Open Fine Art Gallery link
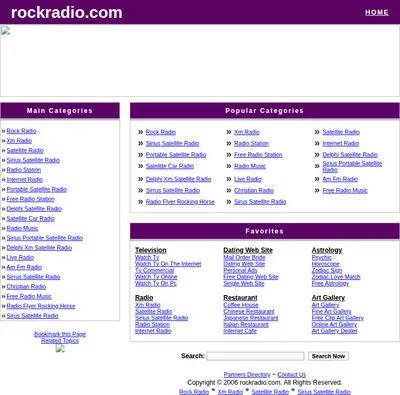This screenshot has height=395, width=400. [332, 312]
